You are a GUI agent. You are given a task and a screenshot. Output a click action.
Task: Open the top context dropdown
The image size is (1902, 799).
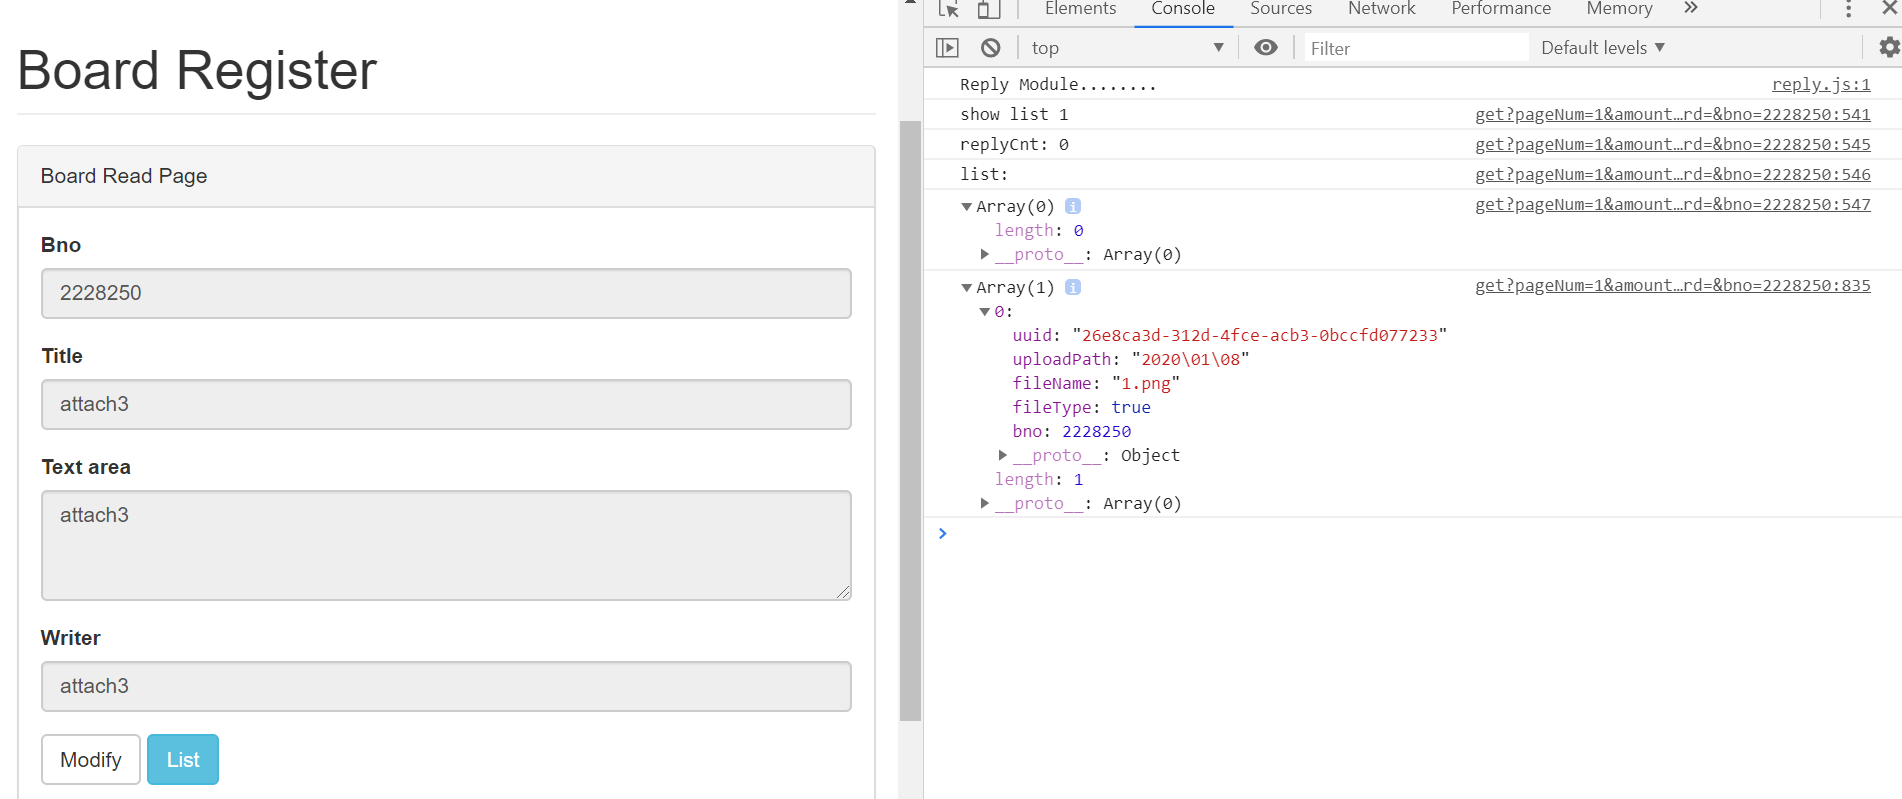click(1127, 48)
